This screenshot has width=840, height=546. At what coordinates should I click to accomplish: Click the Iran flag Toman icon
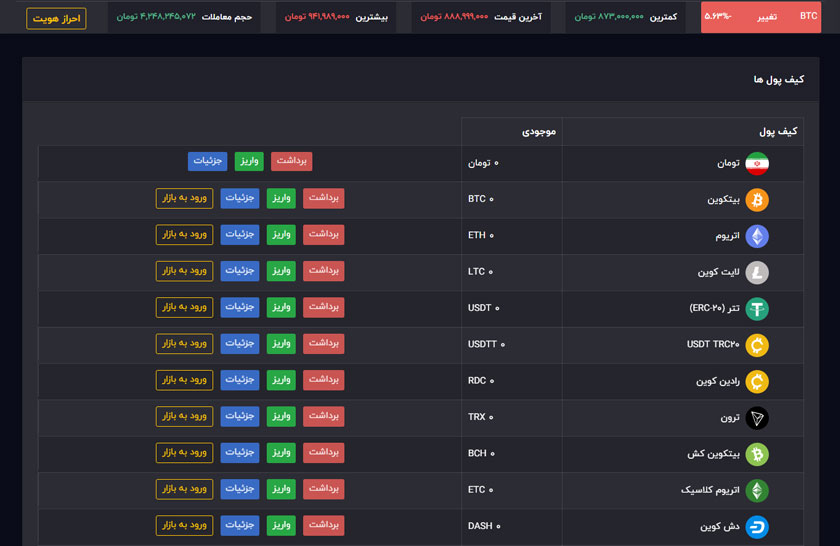click(757, 163)
